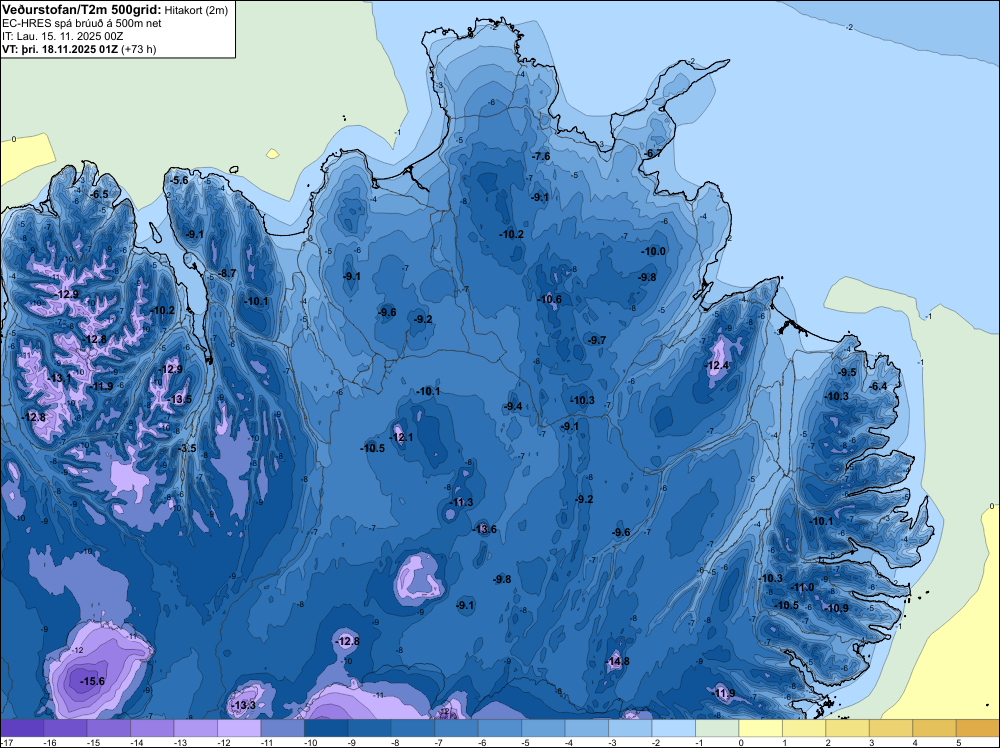Image resolution: width=1000 pixels, height=748 pixels.
Task: Click the '-17' legend scale tick label
Action: pos(5,742)
